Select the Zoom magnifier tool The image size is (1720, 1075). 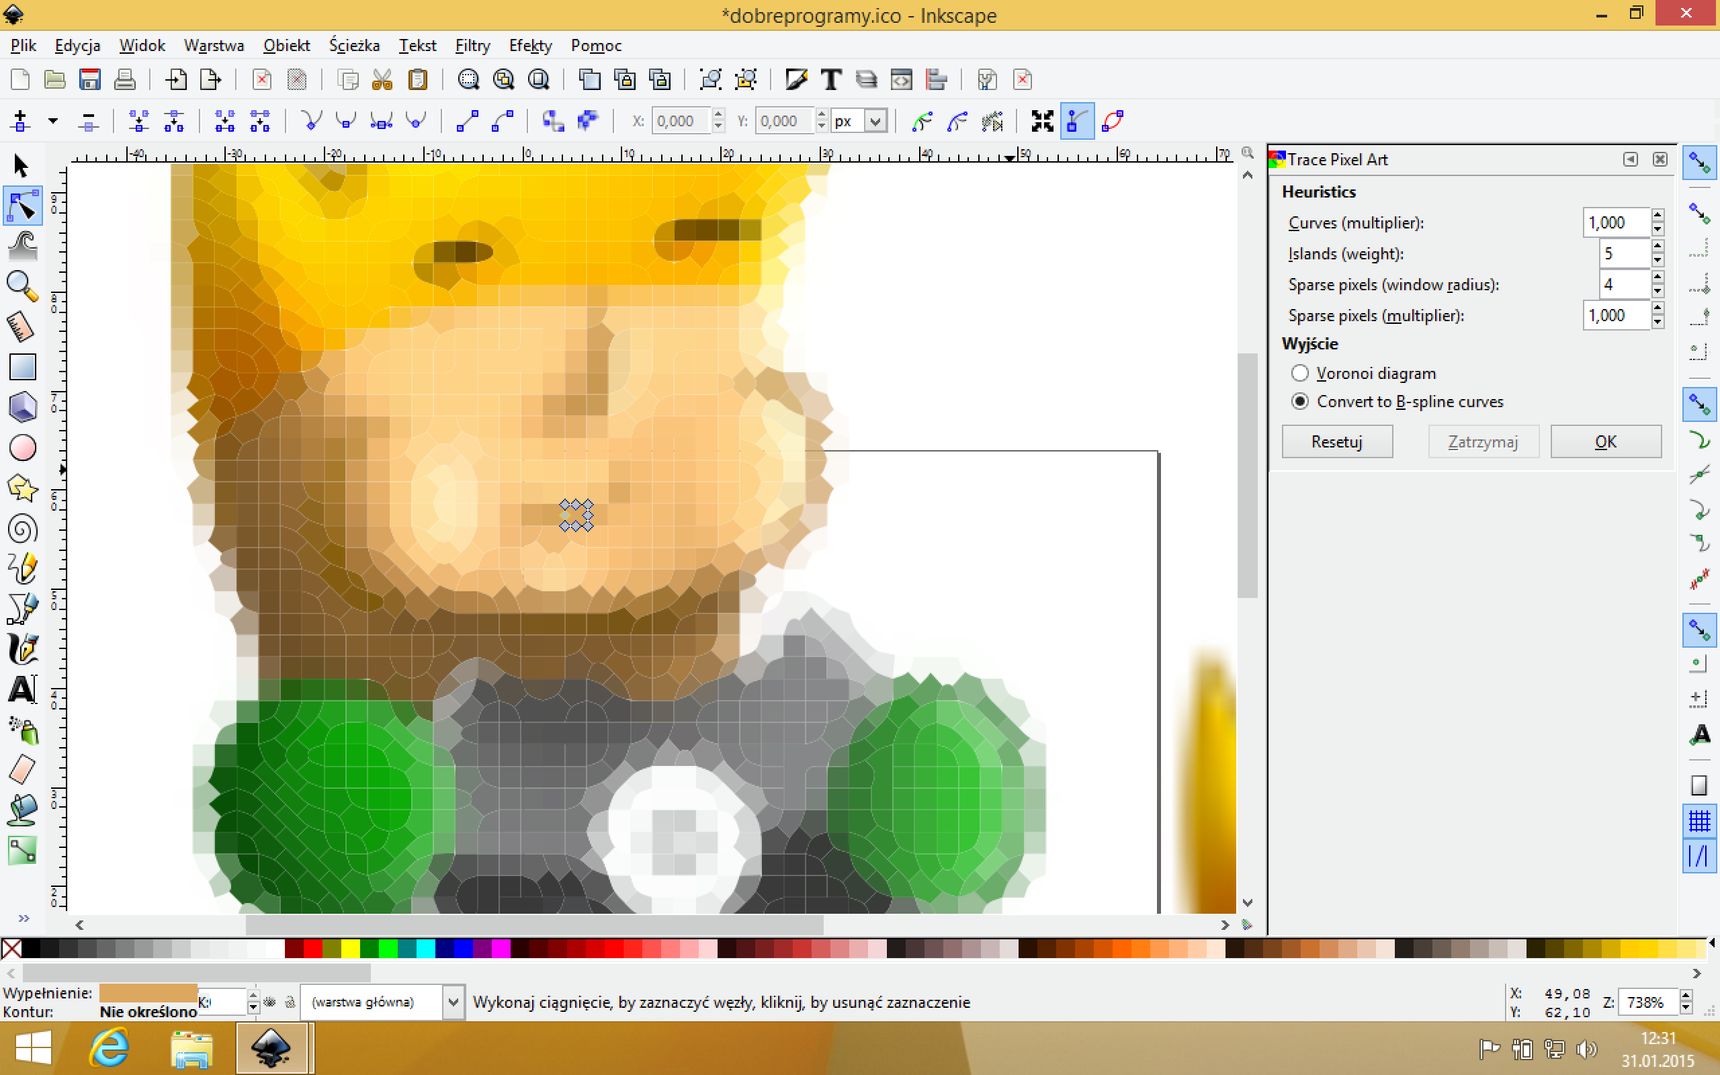(22, 286)
